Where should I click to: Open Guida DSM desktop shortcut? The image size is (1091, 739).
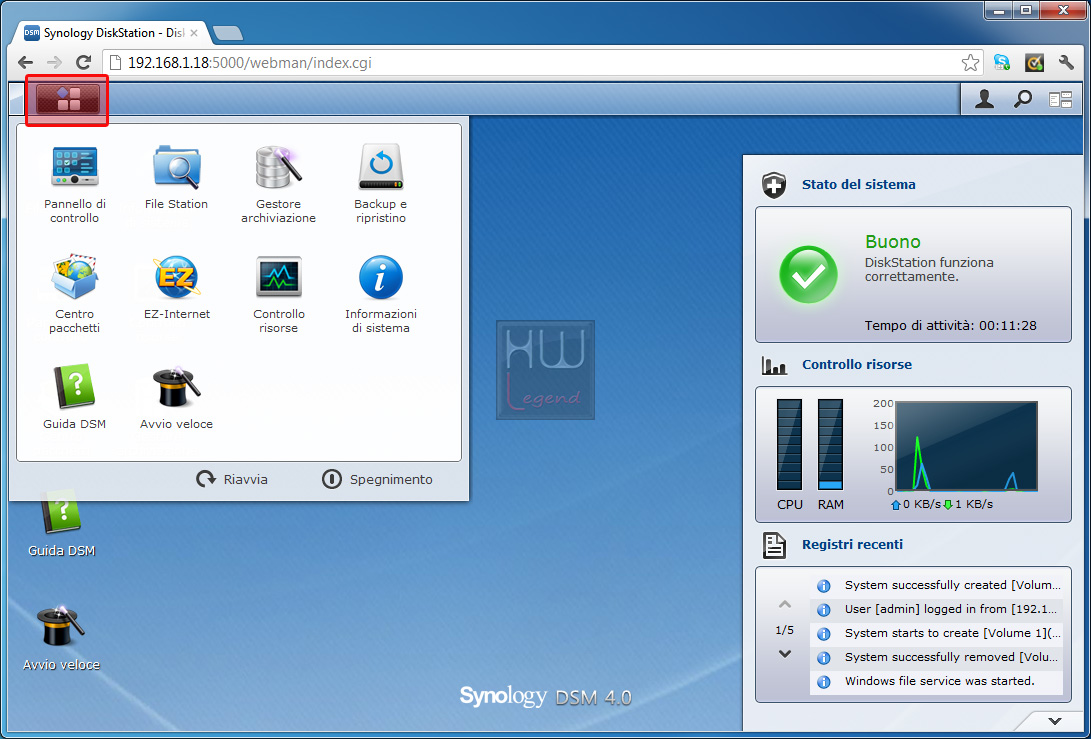[x=61, y=523]
